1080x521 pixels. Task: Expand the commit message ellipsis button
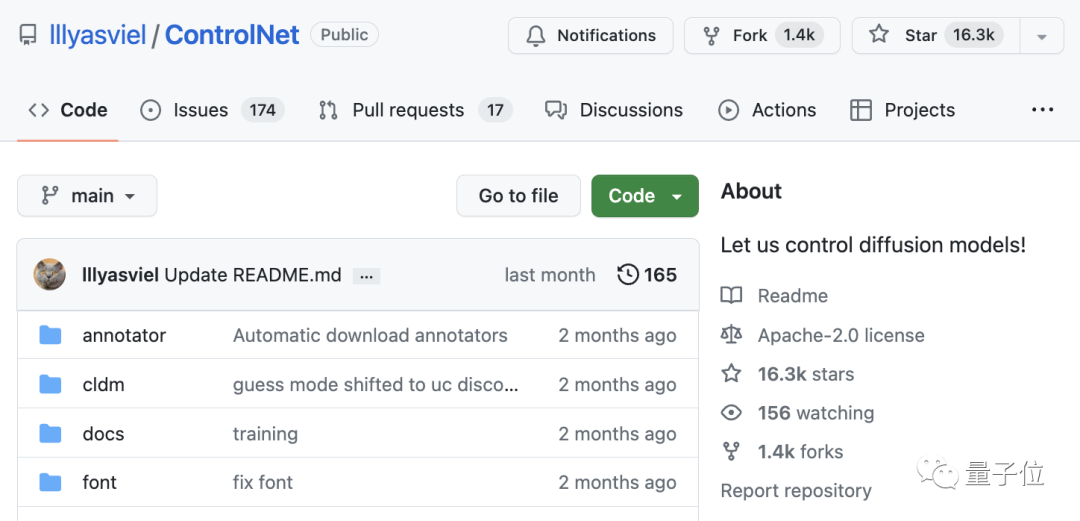point(366,276)
